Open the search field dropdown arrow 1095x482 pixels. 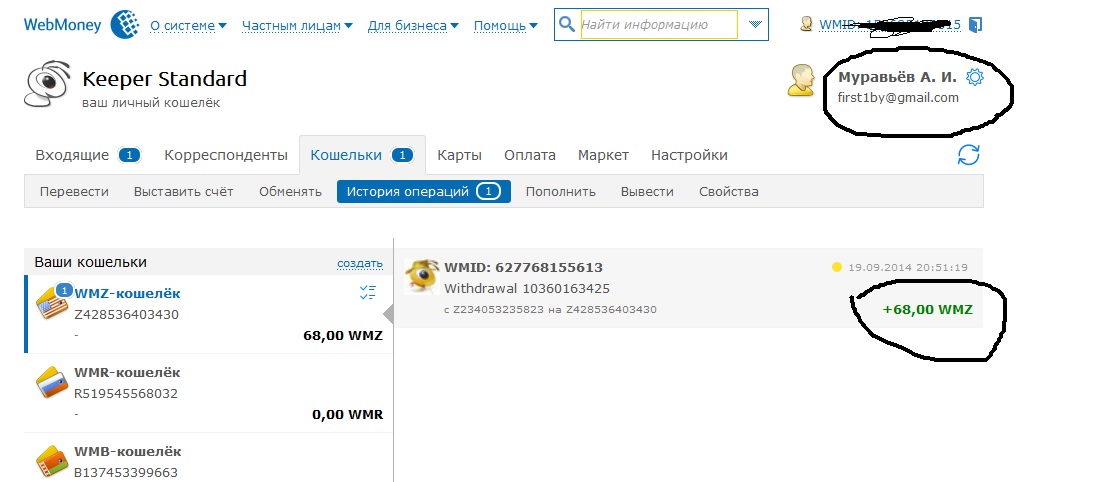[755, 24]
